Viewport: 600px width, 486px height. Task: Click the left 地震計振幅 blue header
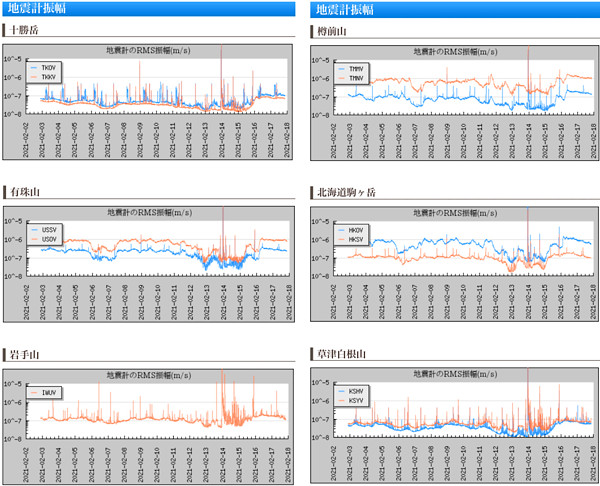(x=150, y=9)
